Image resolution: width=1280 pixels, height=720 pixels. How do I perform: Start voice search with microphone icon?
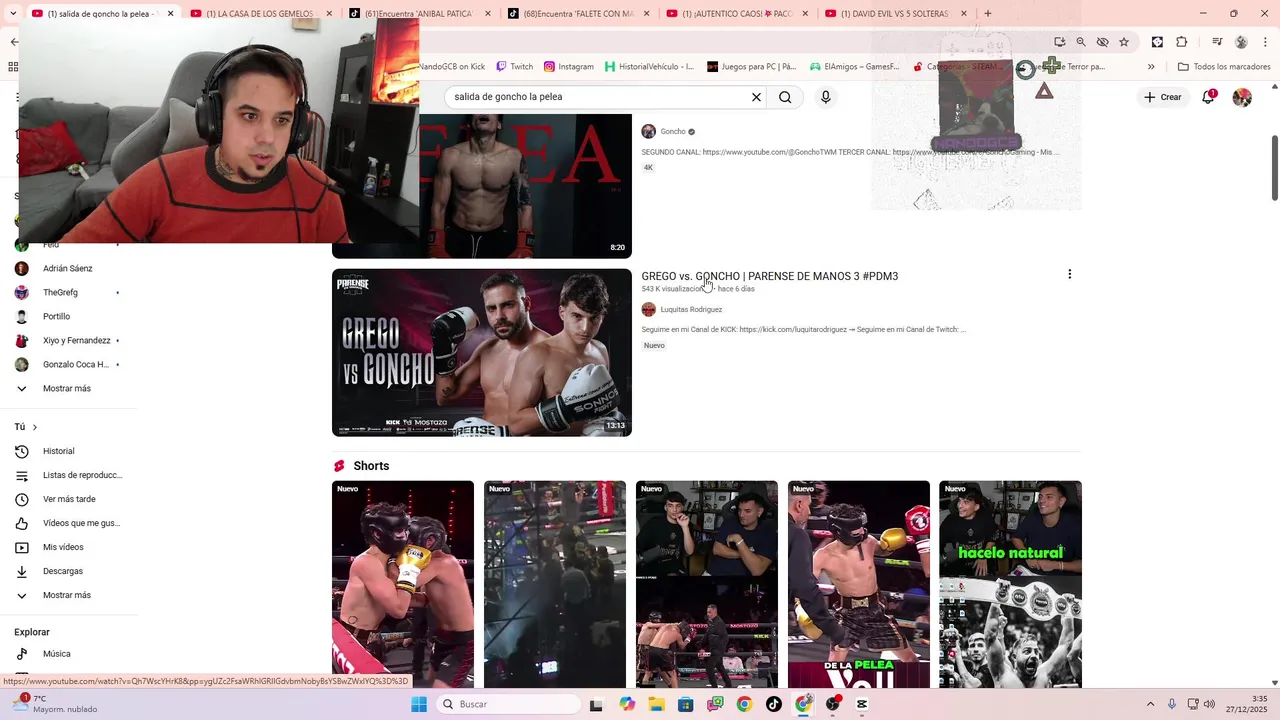[x=826, y=97]
